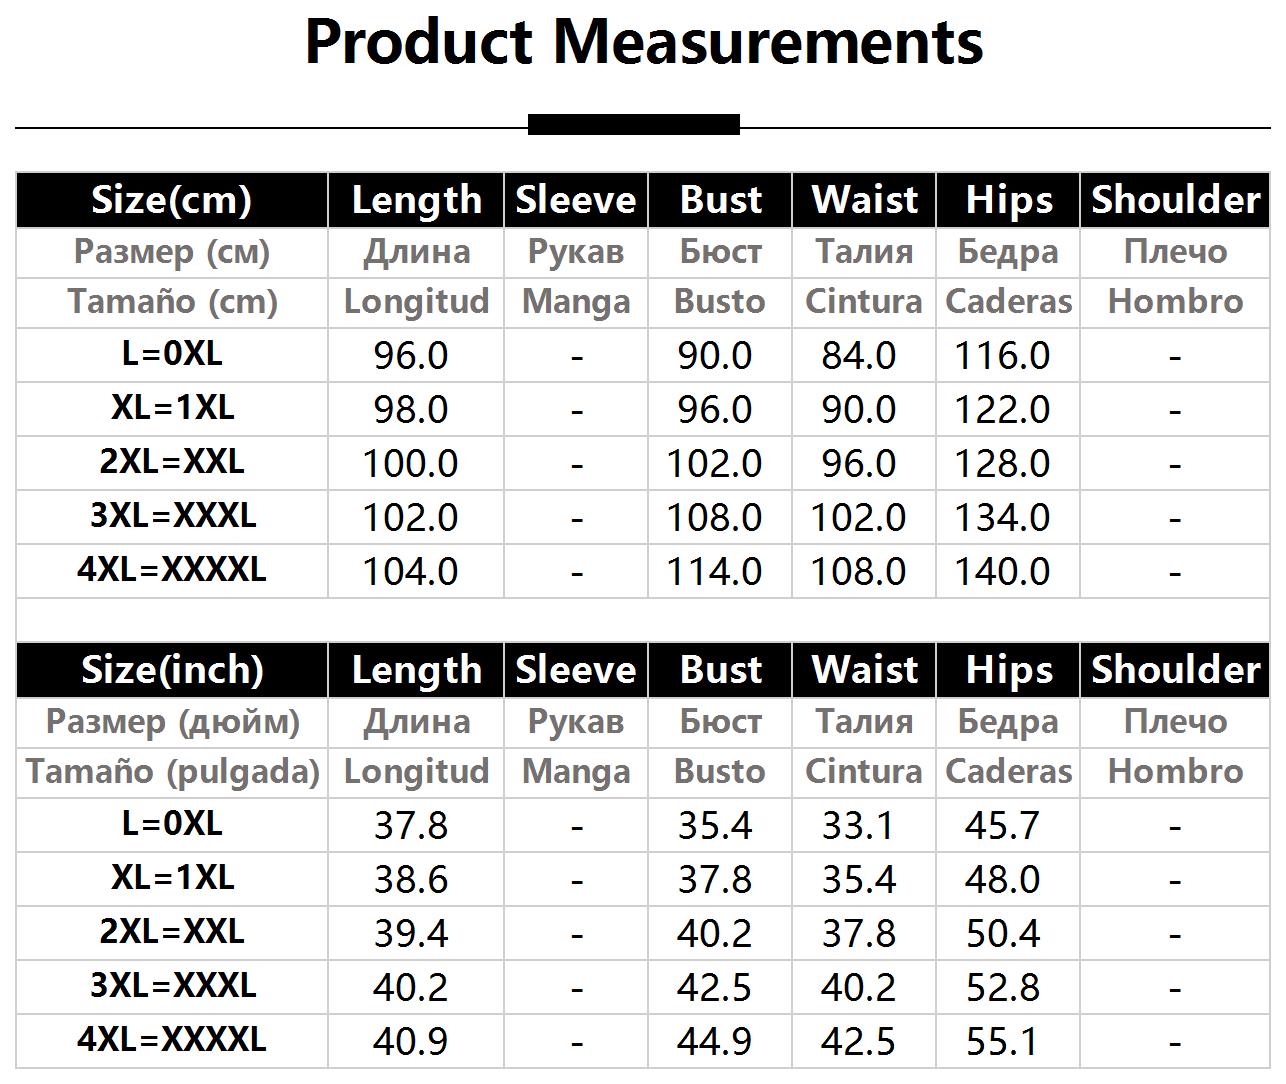
Task: Click the 140.0 hips value
Action: pyautogui.click(x=1002, y=572)
